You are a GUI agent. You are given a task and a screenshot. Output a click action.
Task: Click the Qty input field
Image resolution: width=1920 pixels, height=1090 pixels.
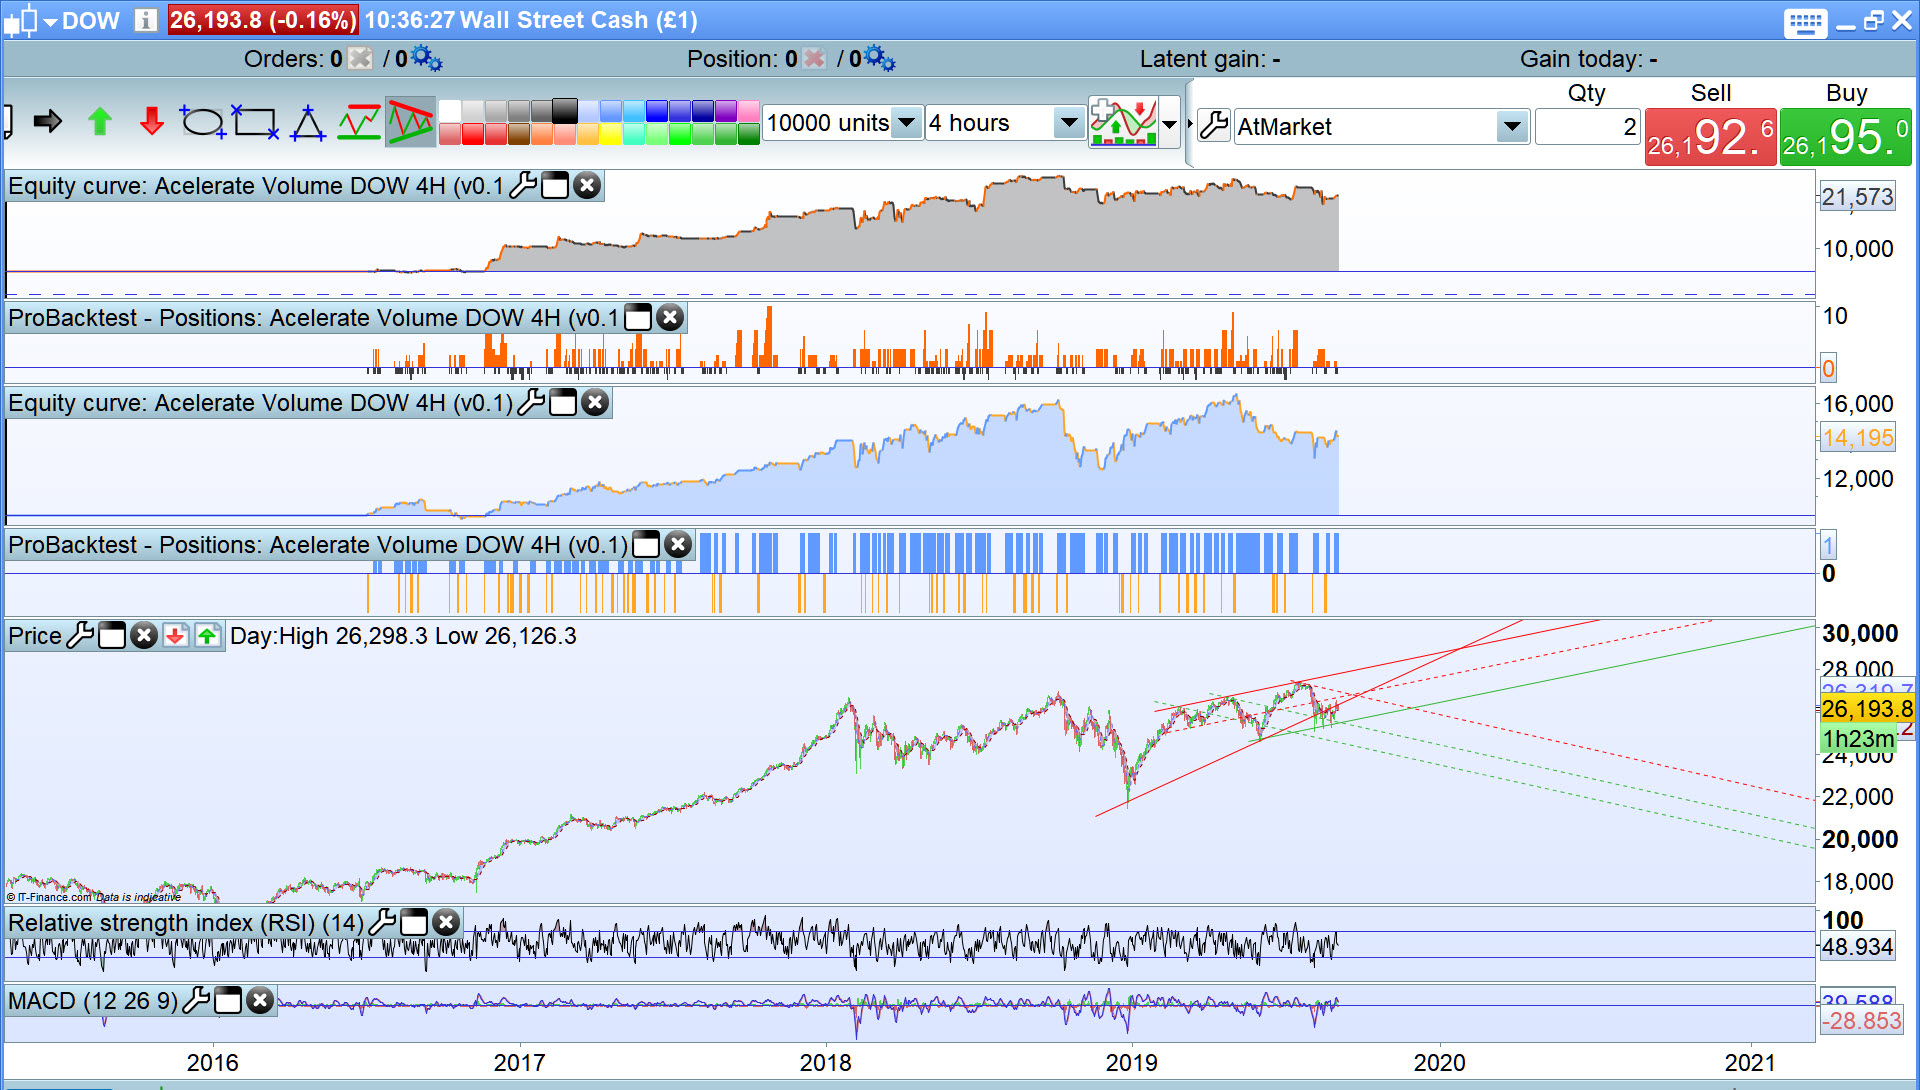pyautogui.click(x=1587, y=127)
